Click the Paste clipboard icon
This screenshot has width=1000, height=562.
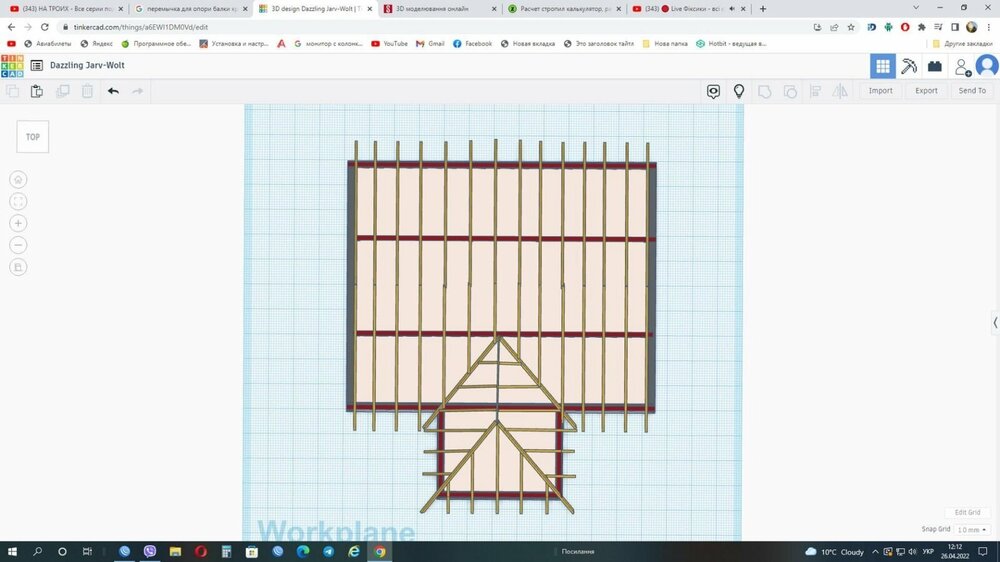pos(37,91)
